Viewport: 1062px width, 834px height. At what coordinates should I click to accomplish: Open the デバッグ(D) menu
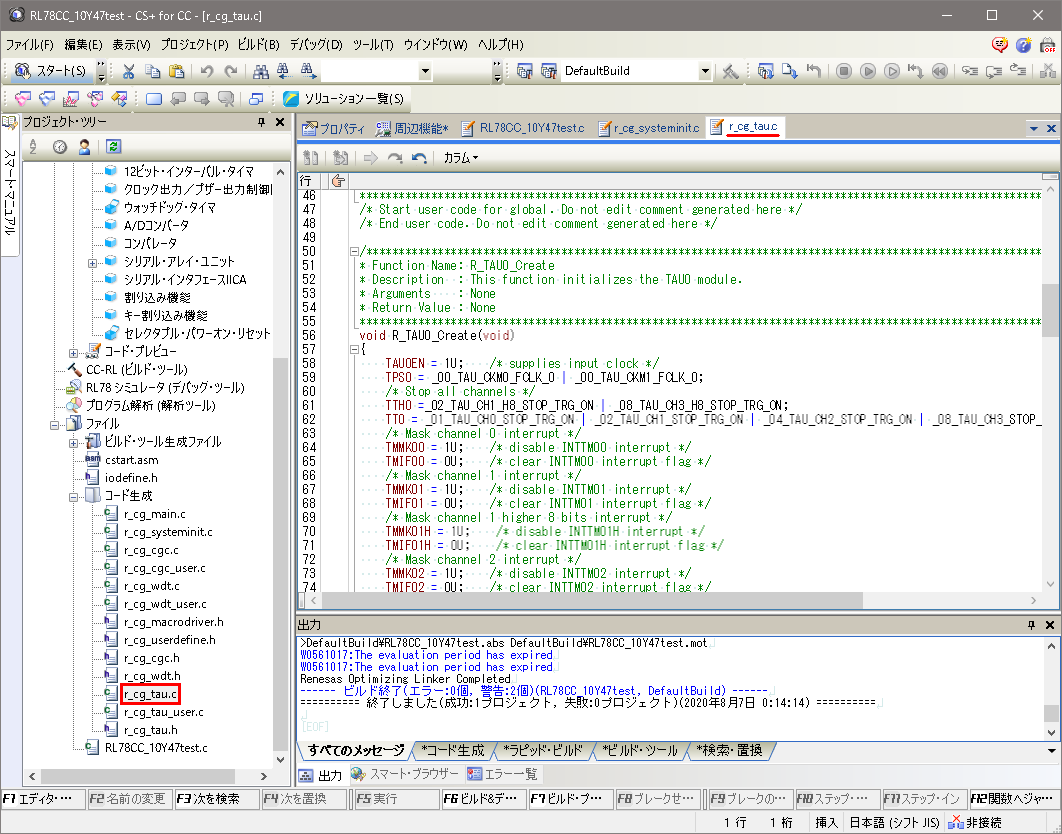(316, 45)
